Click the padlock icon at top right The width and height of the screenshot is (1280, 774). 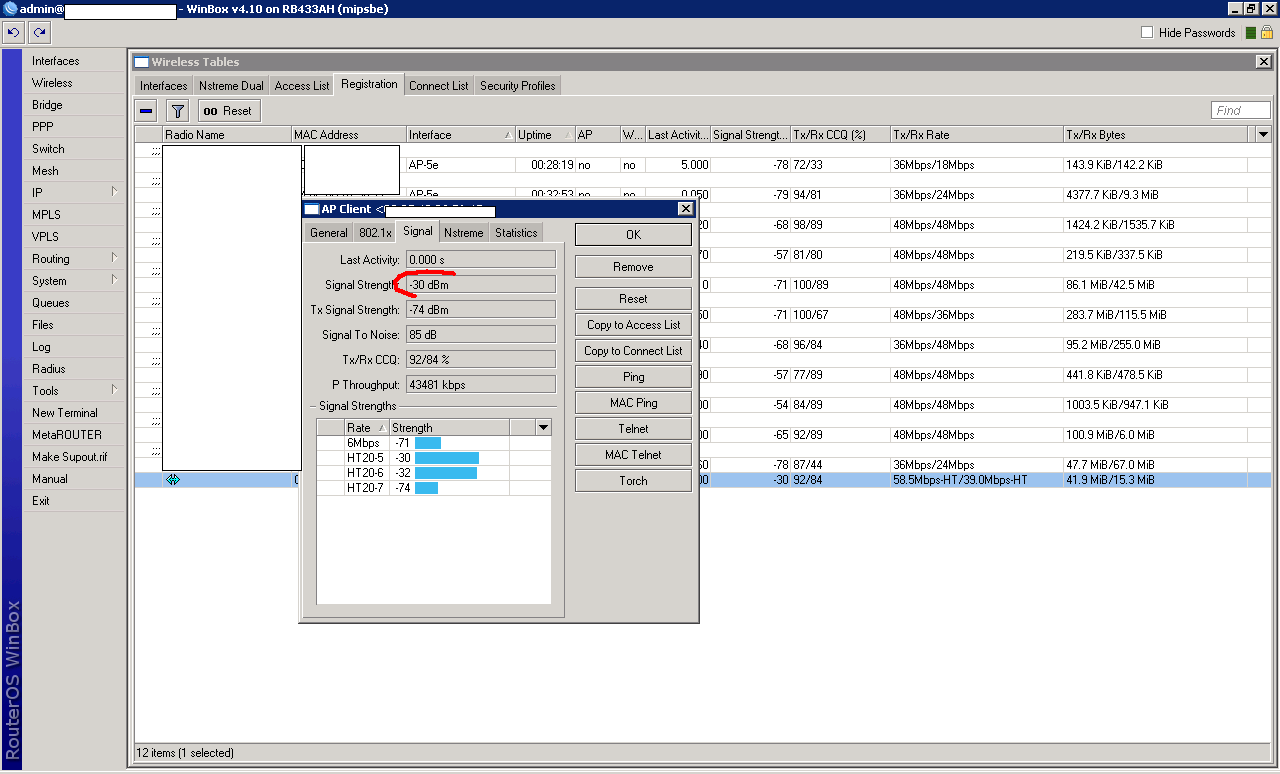pyautogui.click(x=1266, y=33)
